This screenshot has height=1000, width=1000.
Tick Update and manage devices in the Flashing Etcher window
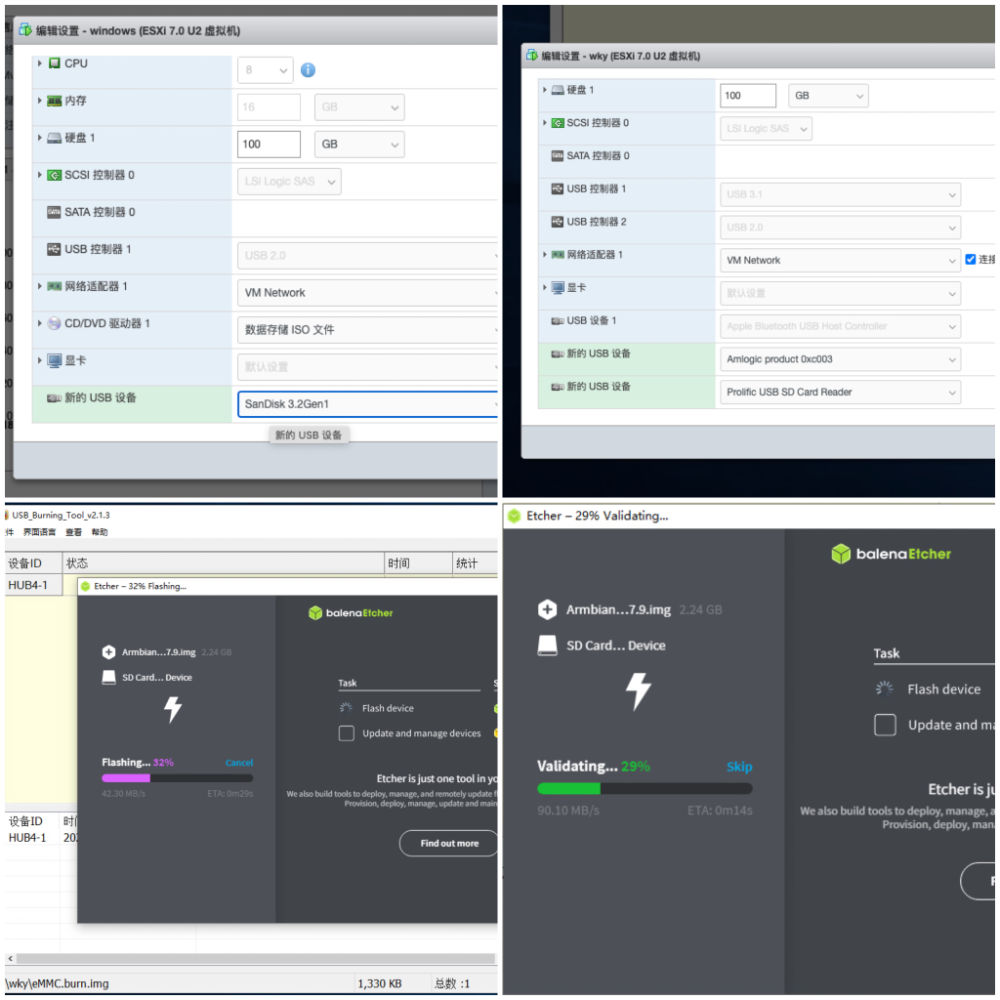(346, 733)
